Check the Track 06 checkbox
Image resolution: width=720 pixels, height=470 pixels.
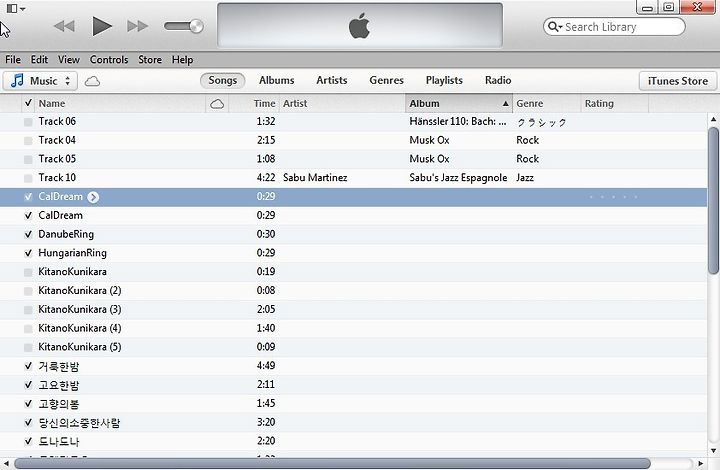point(28,122)
